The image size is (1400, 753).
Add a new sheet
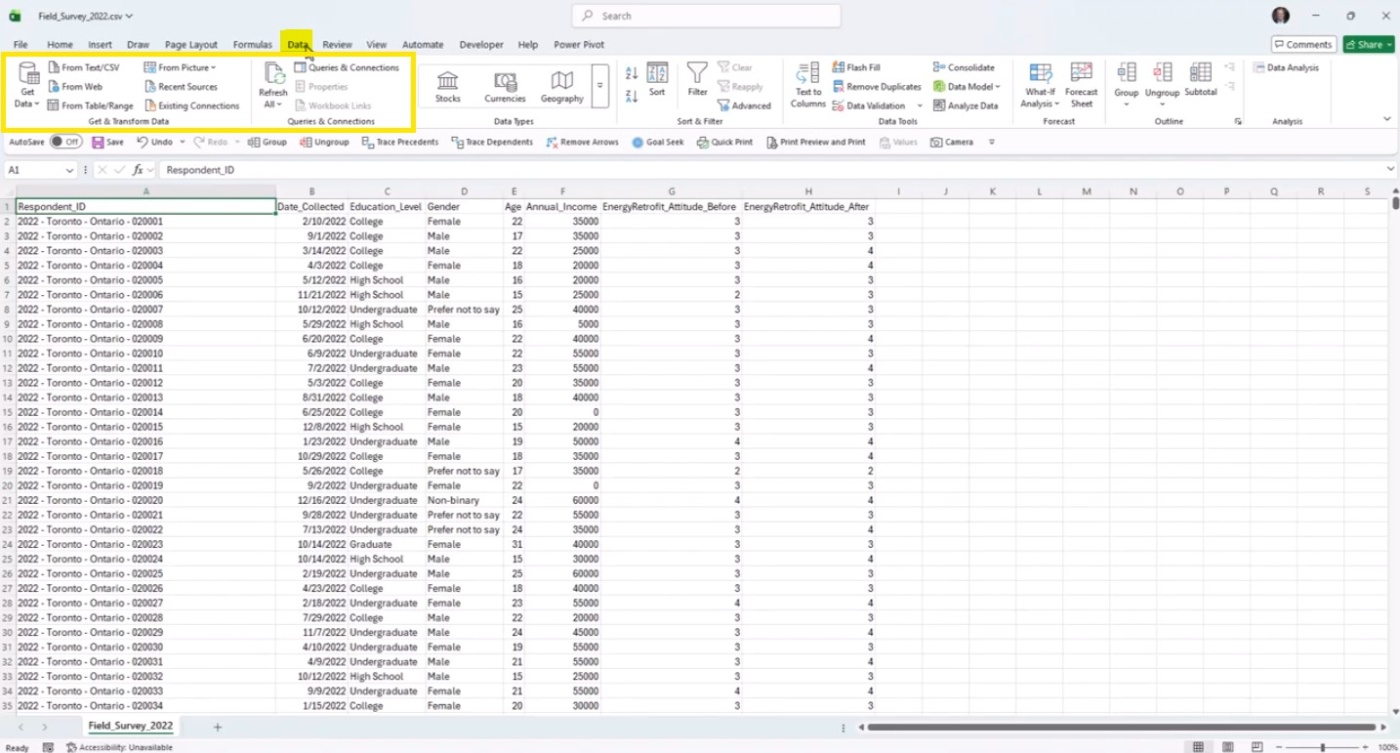[x=217, y=727]
